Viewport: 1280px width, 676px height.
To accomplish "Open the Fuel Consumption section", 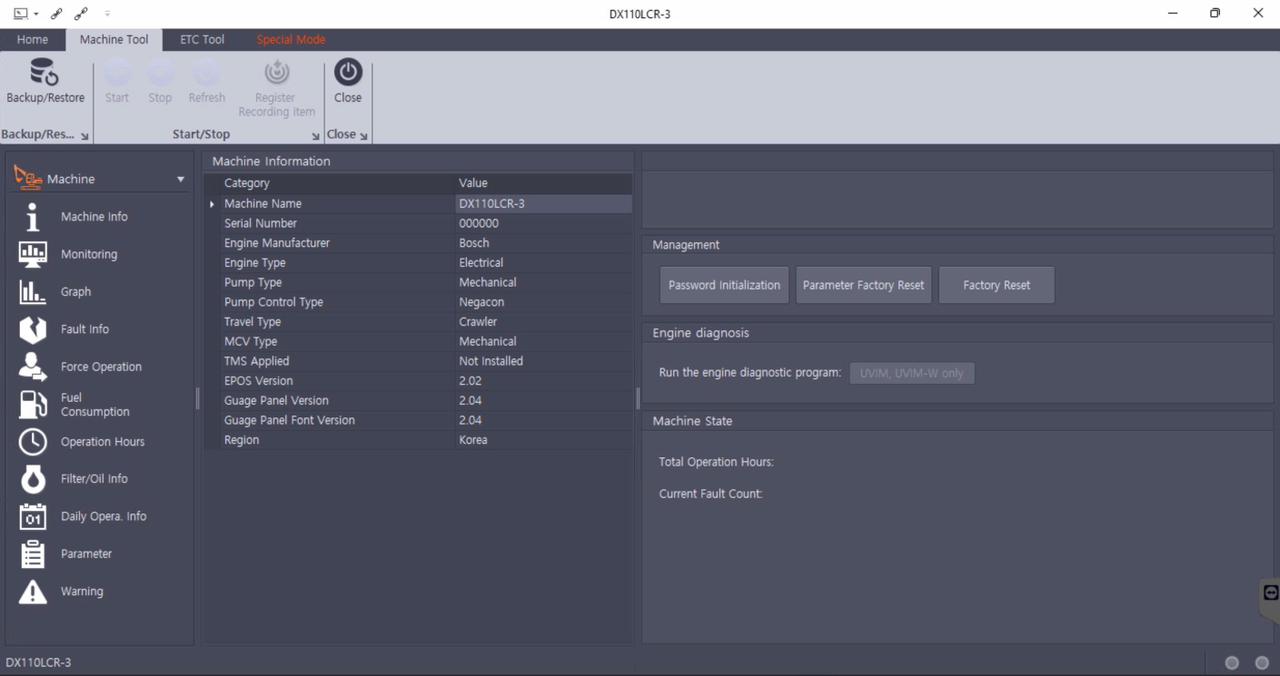I will [x=94, y=404].
